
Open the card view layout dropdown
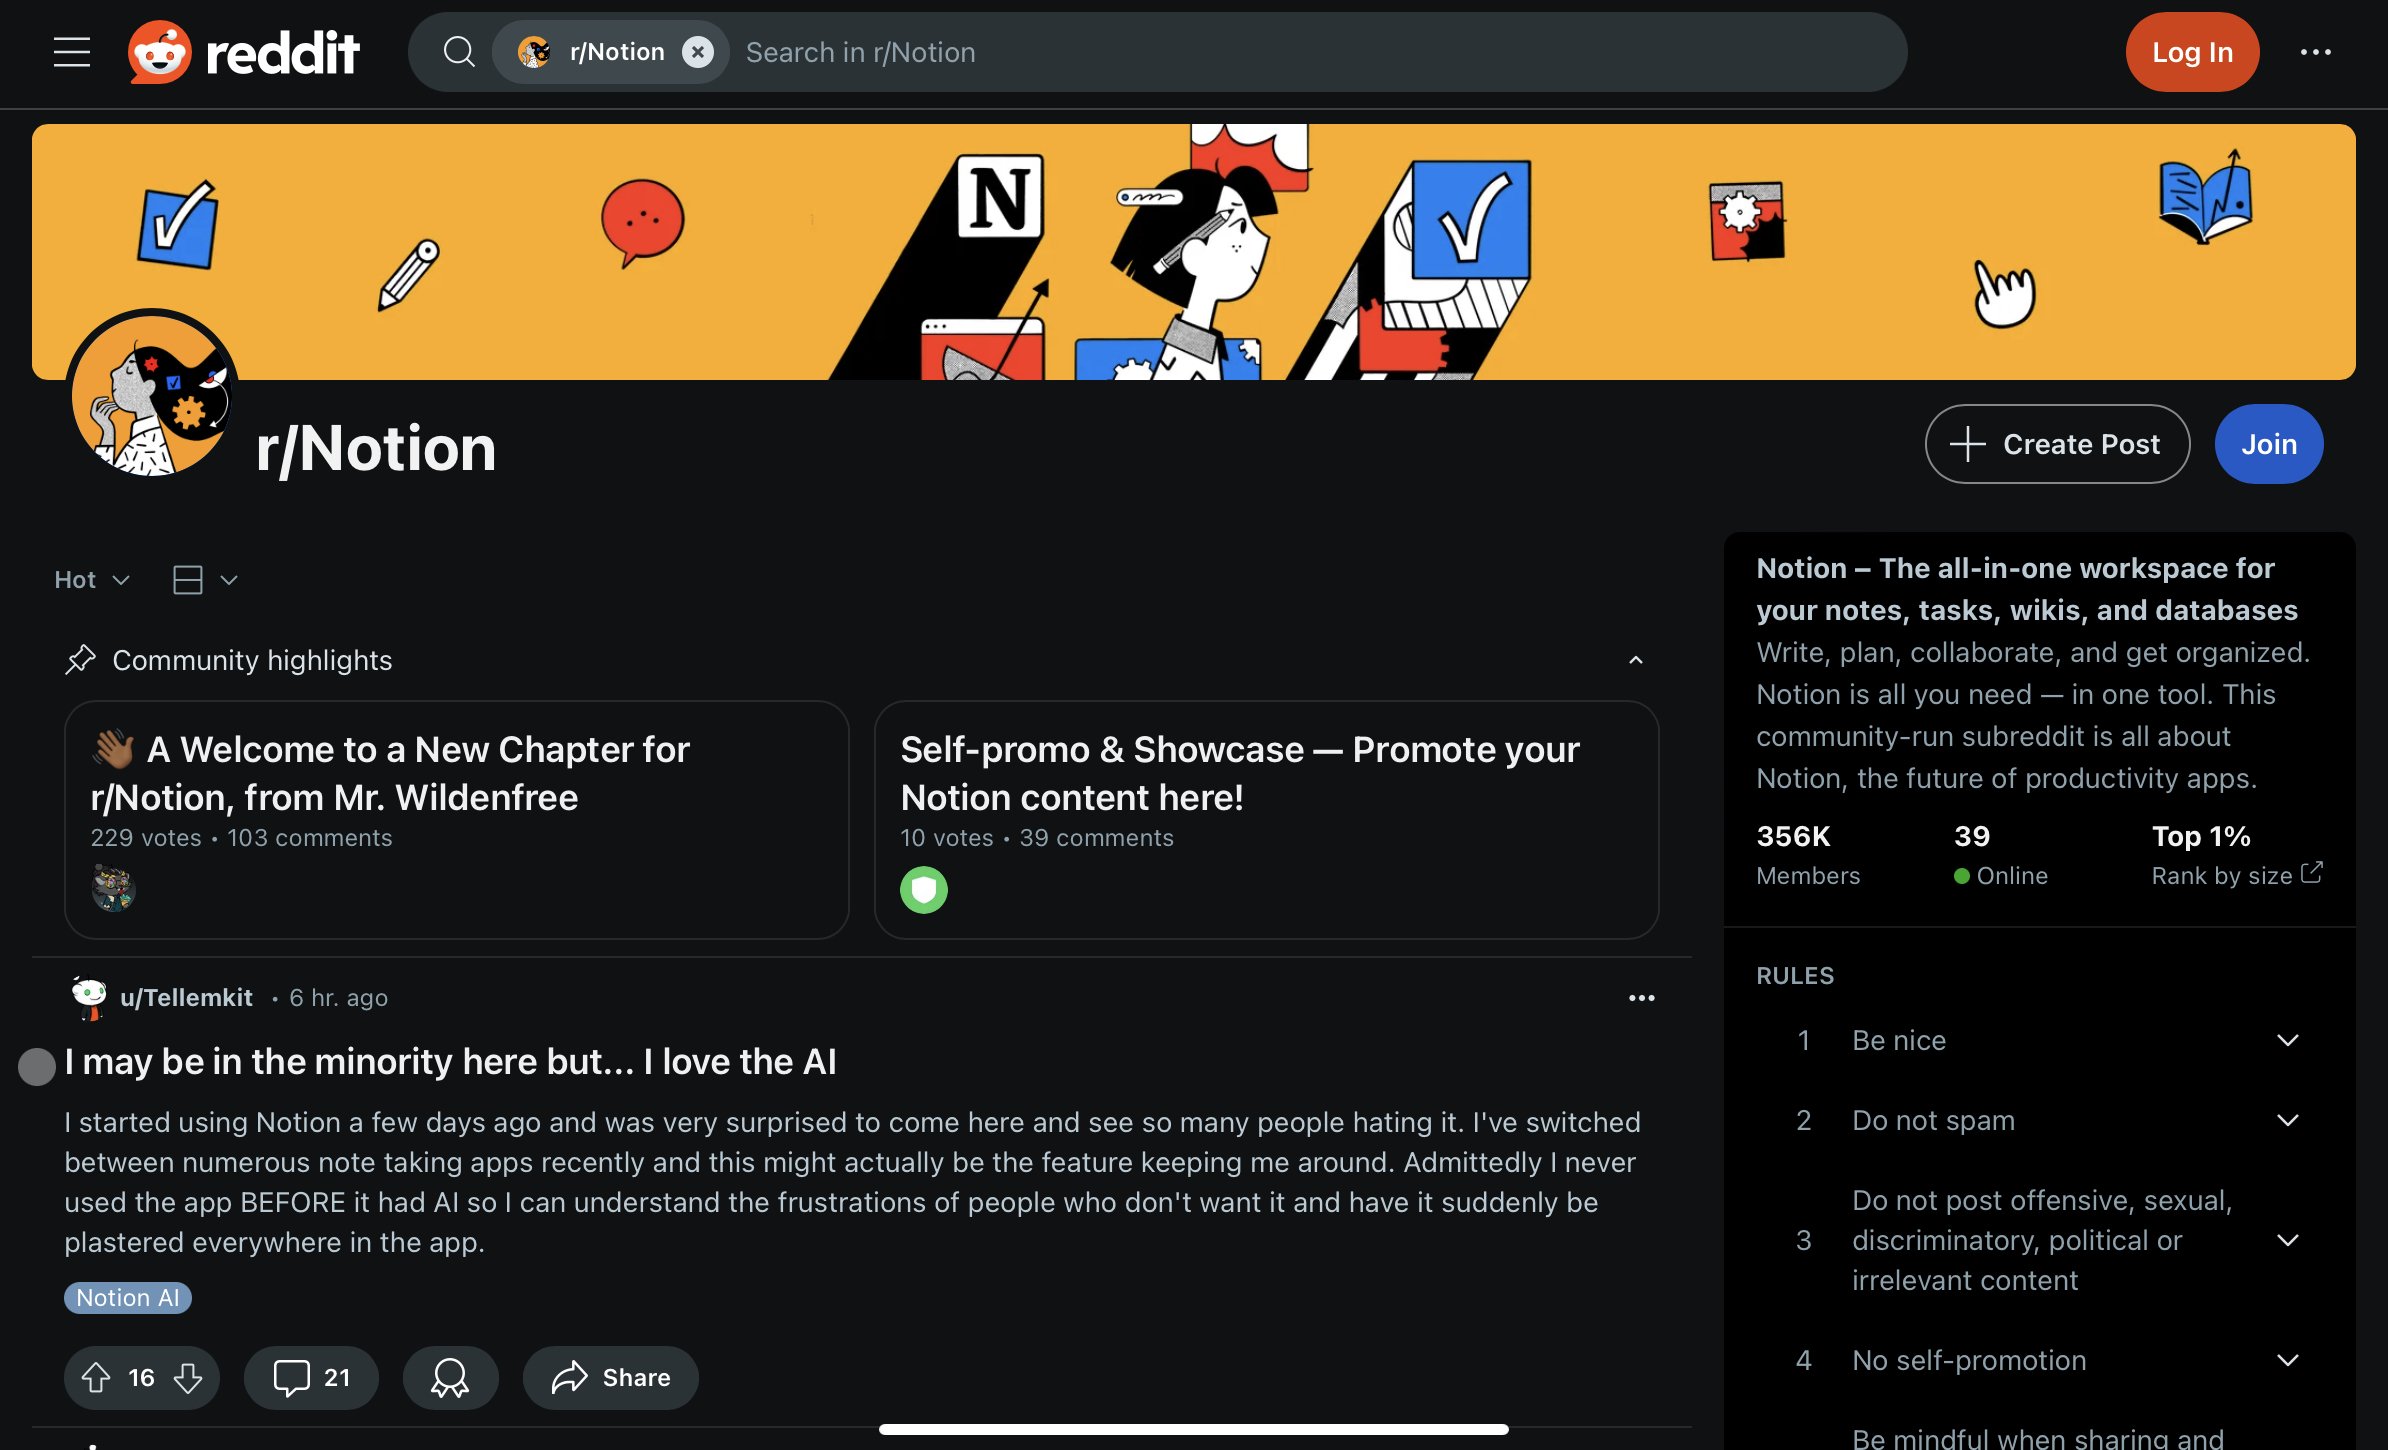pos(205,580)
